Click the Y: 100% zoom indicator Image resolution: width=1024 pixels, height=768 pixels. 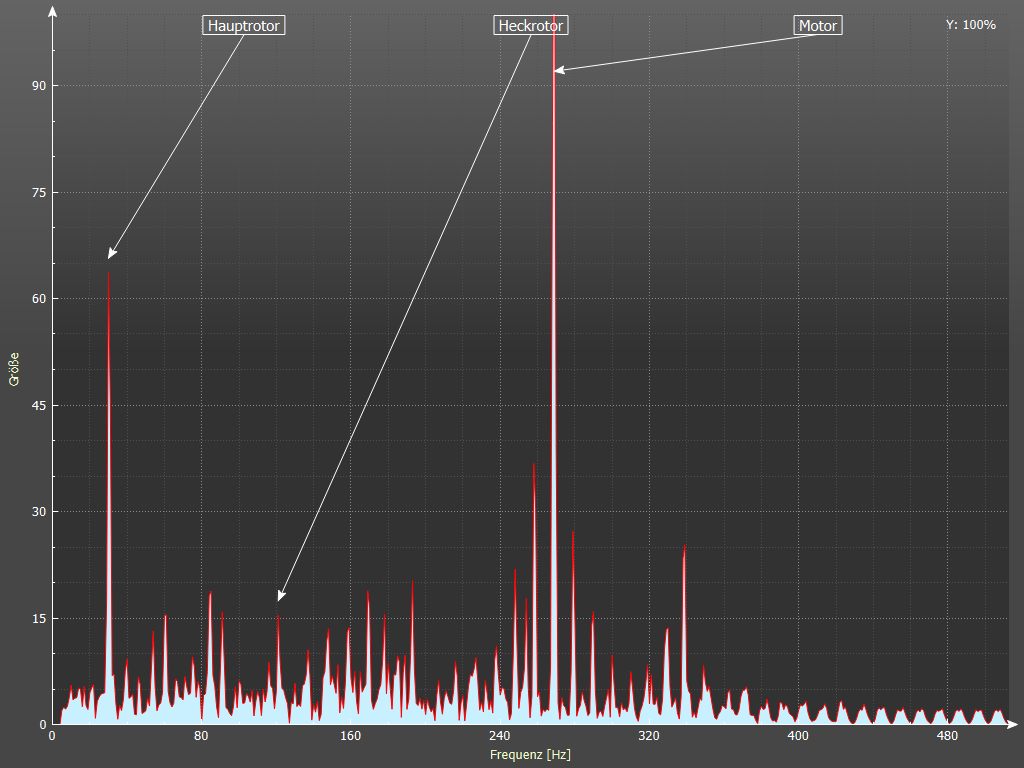coord(970,25)
